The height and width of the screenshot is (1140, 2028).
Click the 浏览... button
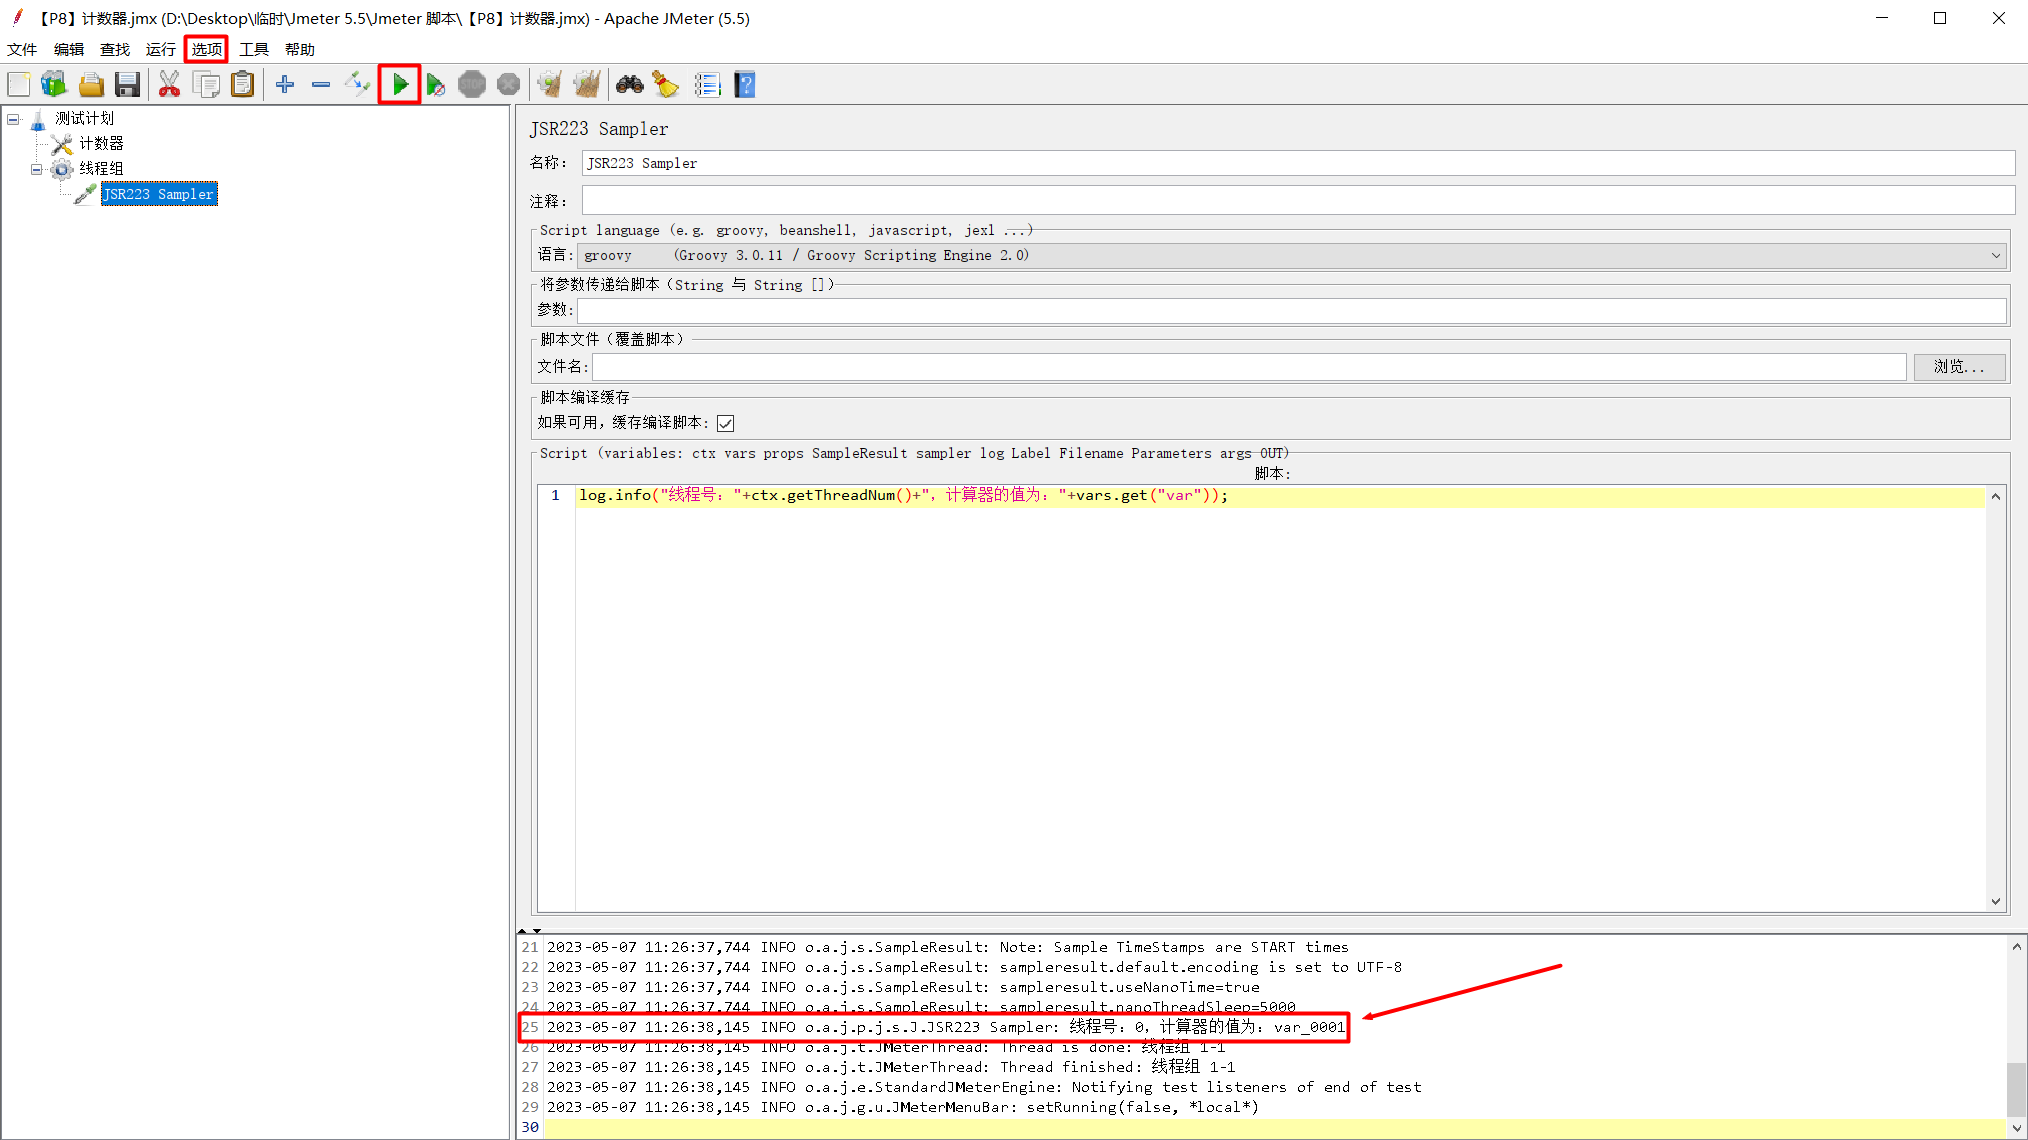click(x=1959, y=367)
